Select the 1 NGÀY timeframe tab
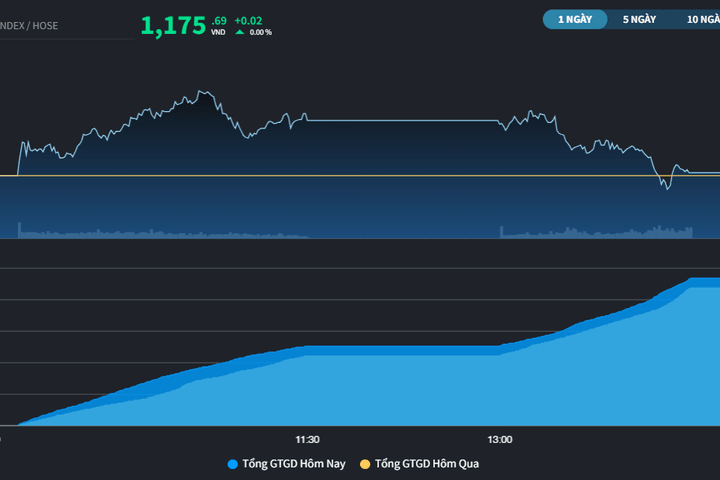Viewport: 720px width, 480px height. [x=575, y=19]
